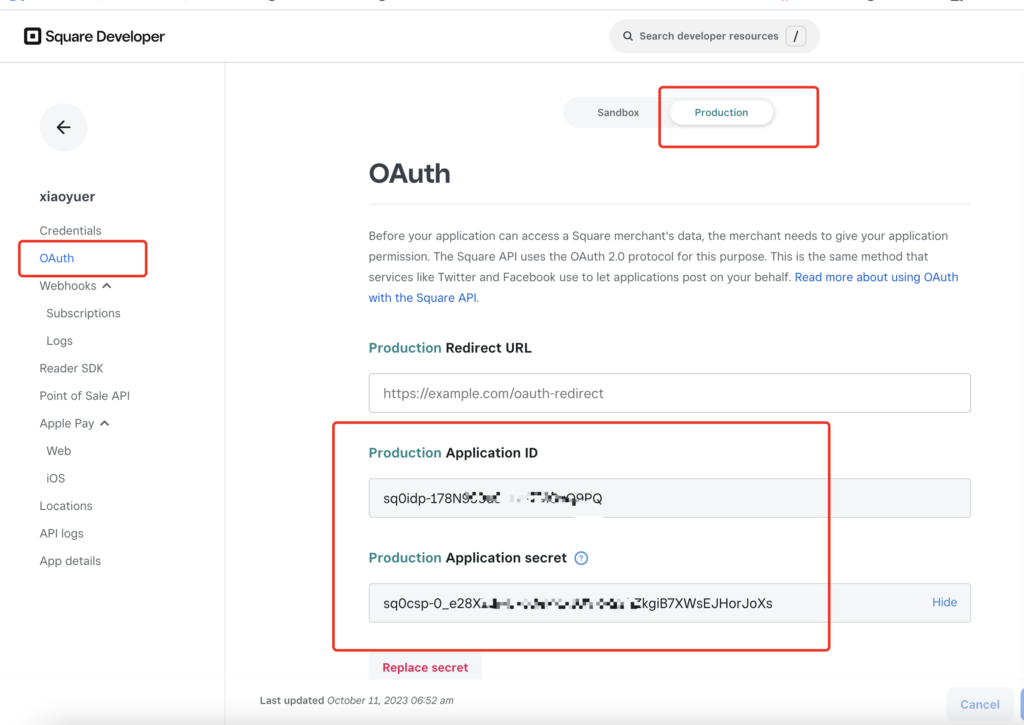Open the Application secret help icon
The width and height of the screenshot is (1024, 725).
tap(581, 558)
